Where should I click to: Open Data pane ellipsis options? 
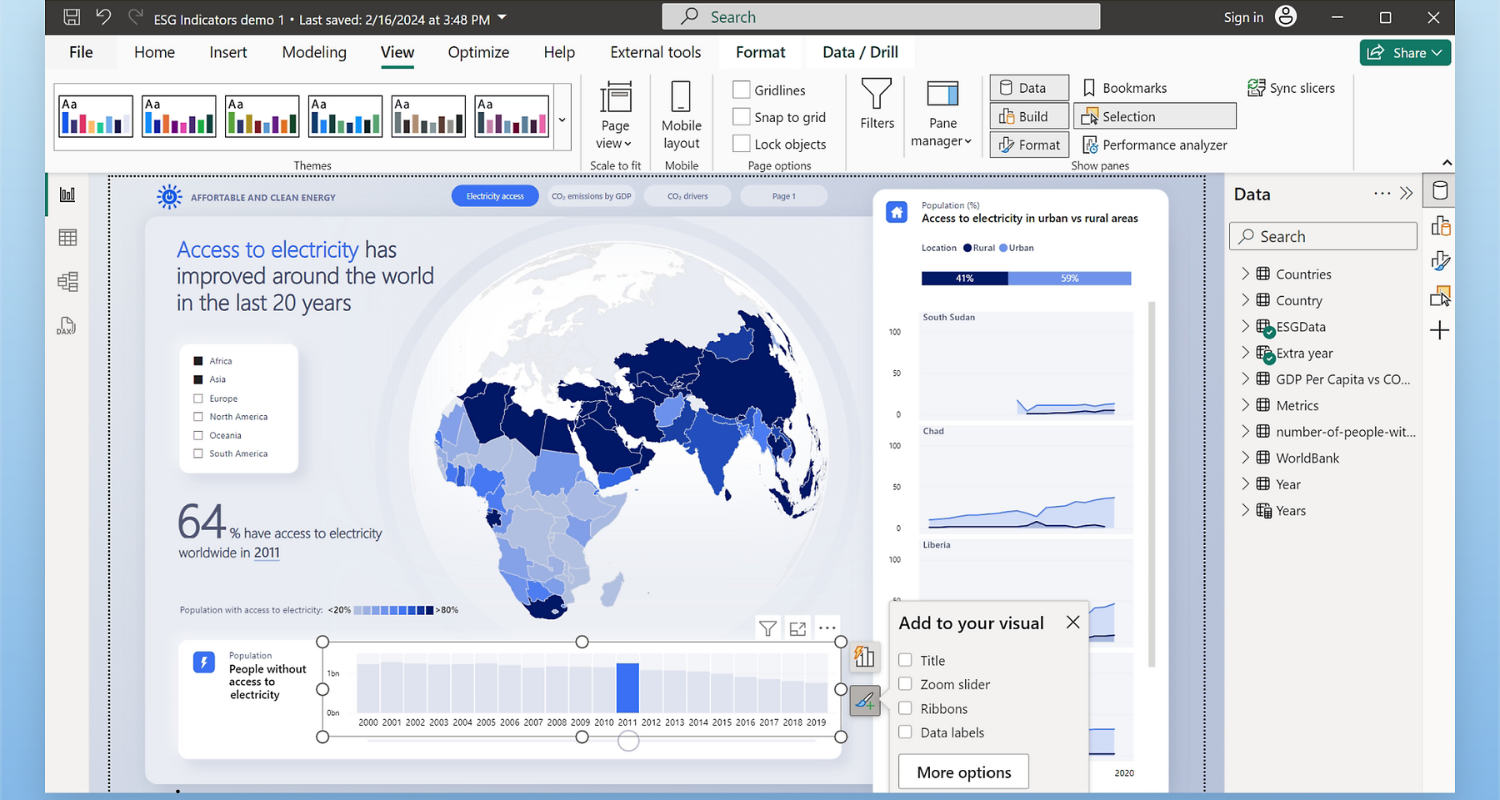click(1382, 194)
